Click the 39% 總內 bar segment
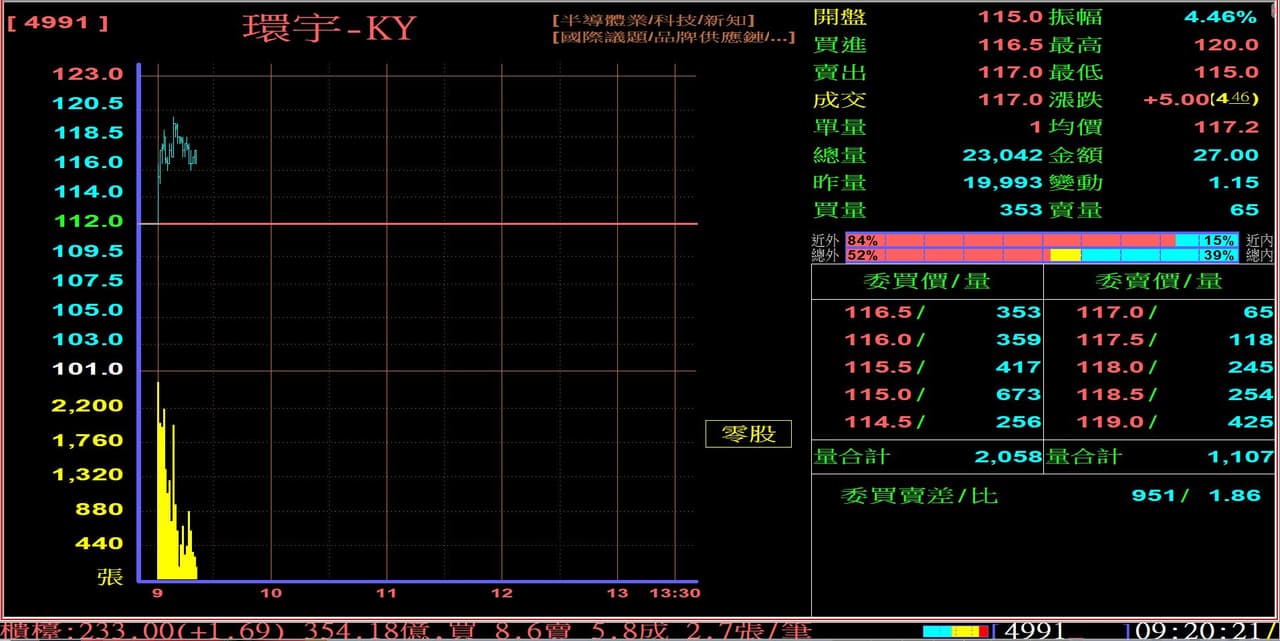This screenshot has width=1280, height=641. coord(1160,256)
